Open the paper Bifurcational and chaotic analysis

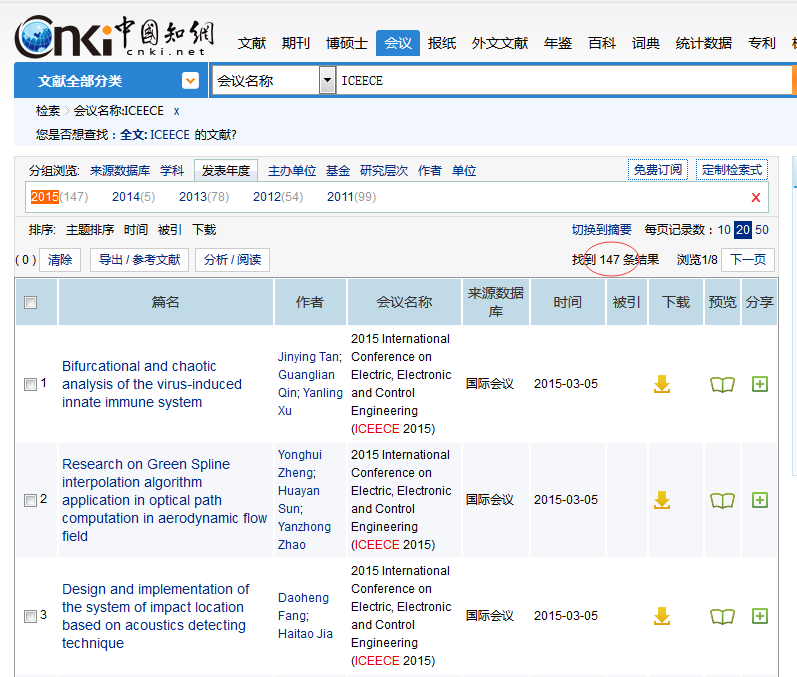pyautogui.click(x=151, y=384)
